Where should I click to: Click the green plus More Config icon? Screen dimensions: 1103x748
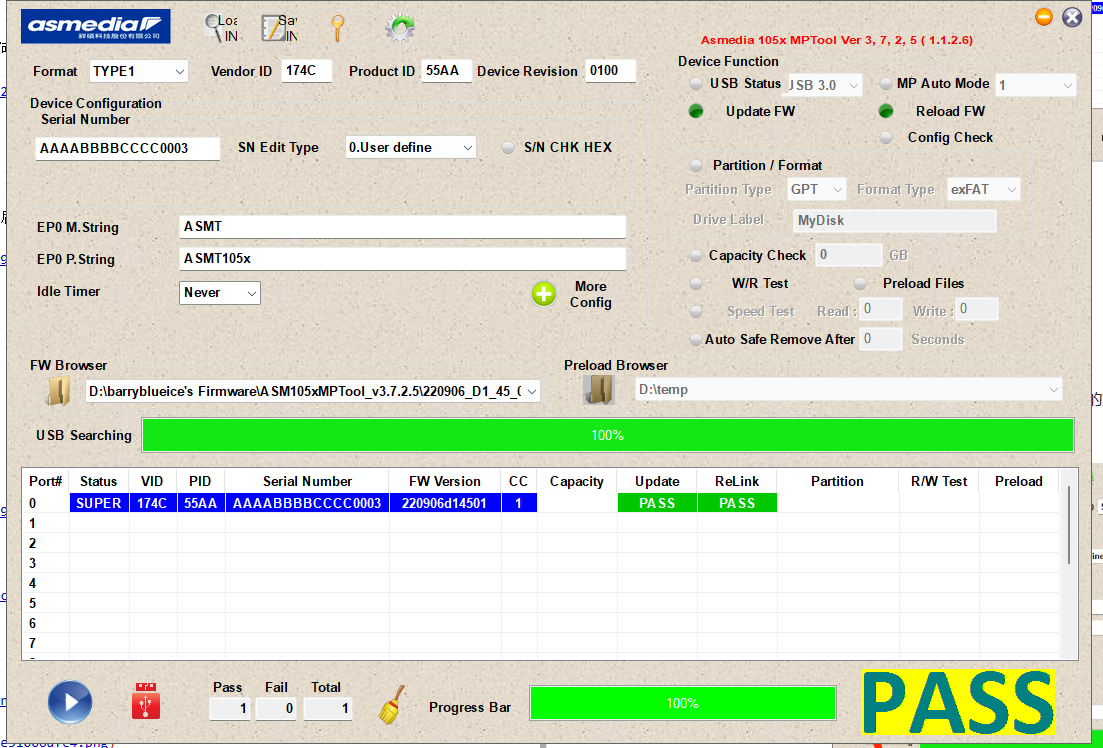[x=544, y=294]
